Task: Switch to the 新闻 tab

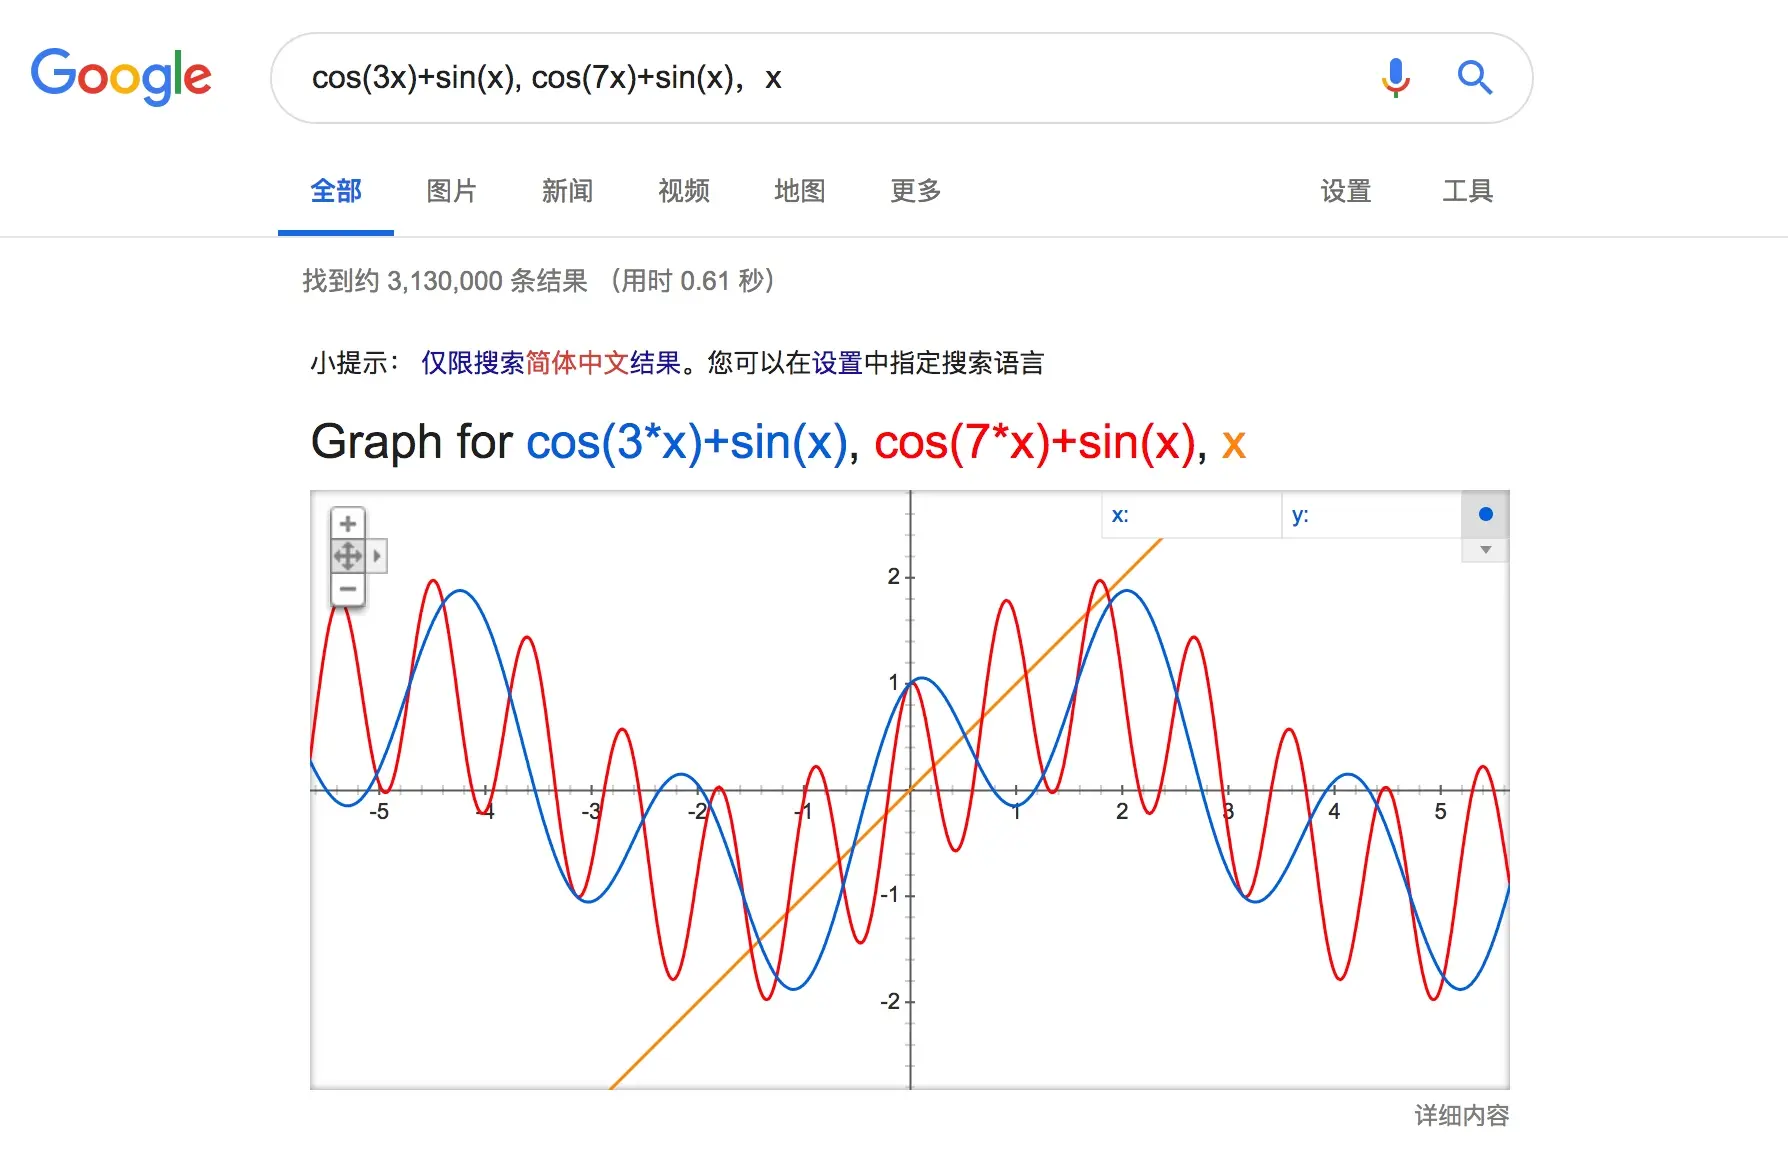Action: (x=567, y=191)
